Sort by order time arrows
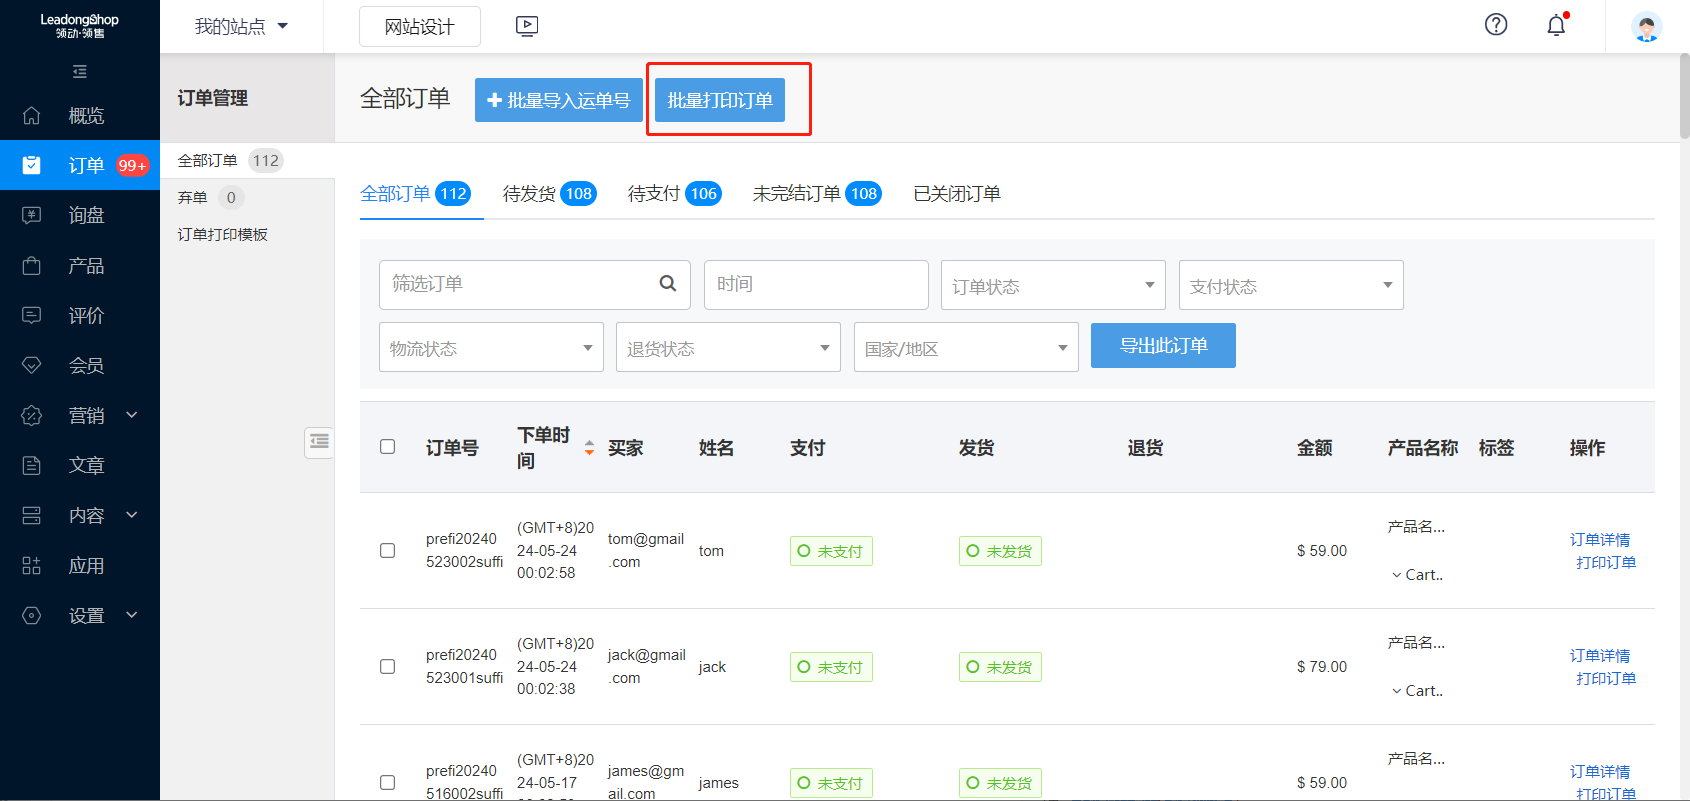The width and height of the screenshot is (1690, 801). click(589, 448)
